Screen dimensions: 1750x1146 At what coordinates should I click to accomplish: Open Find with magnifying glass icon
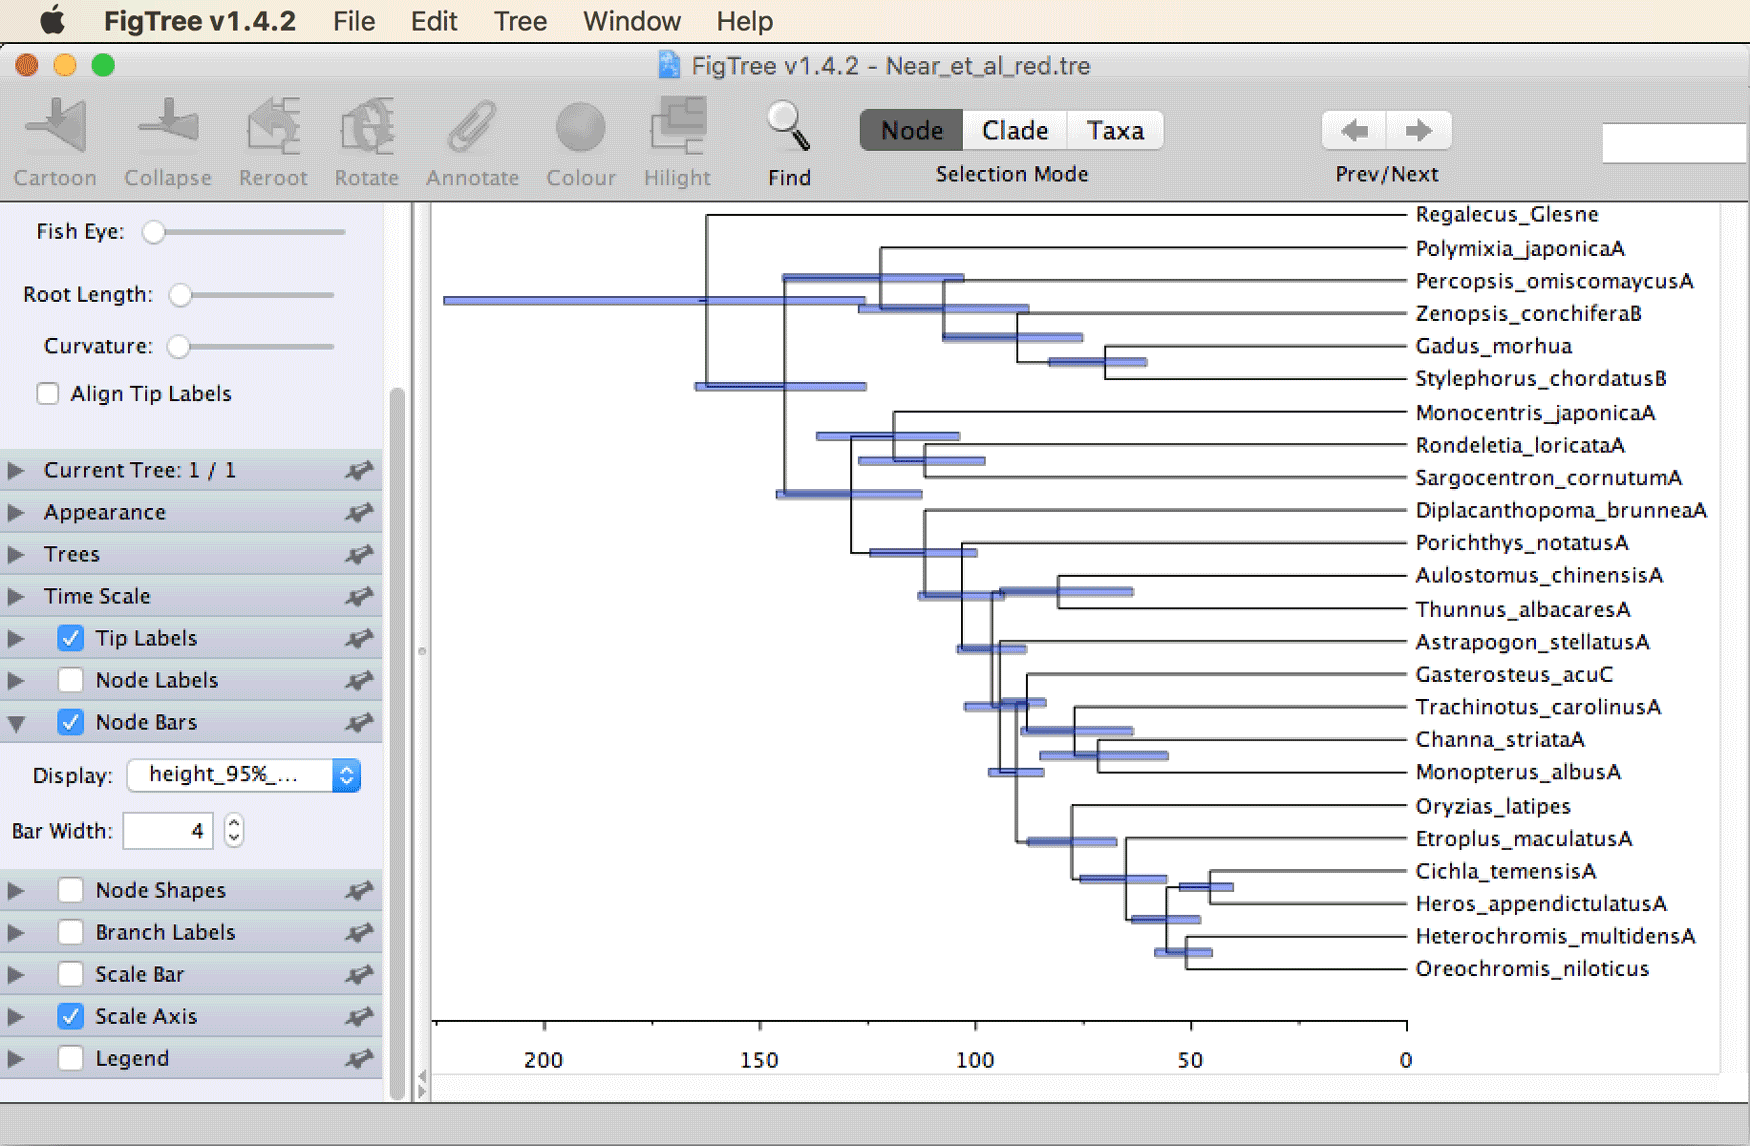tap(789, 127)
